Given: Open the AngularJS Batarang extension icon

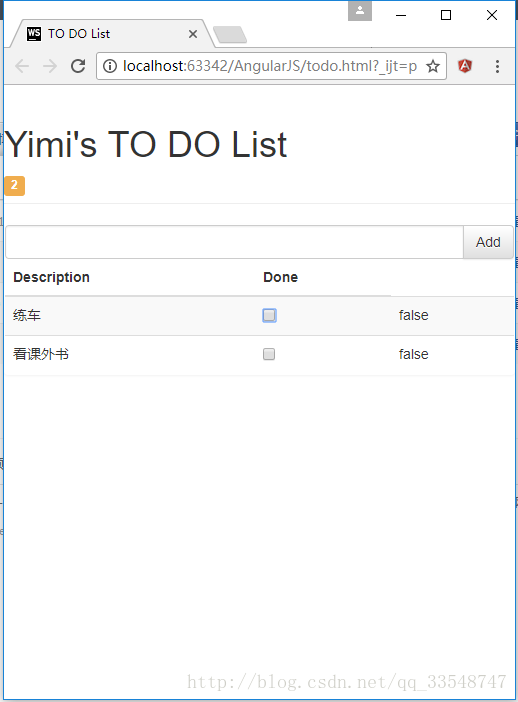Looking at the screenshot, I should tap(465, 66).
